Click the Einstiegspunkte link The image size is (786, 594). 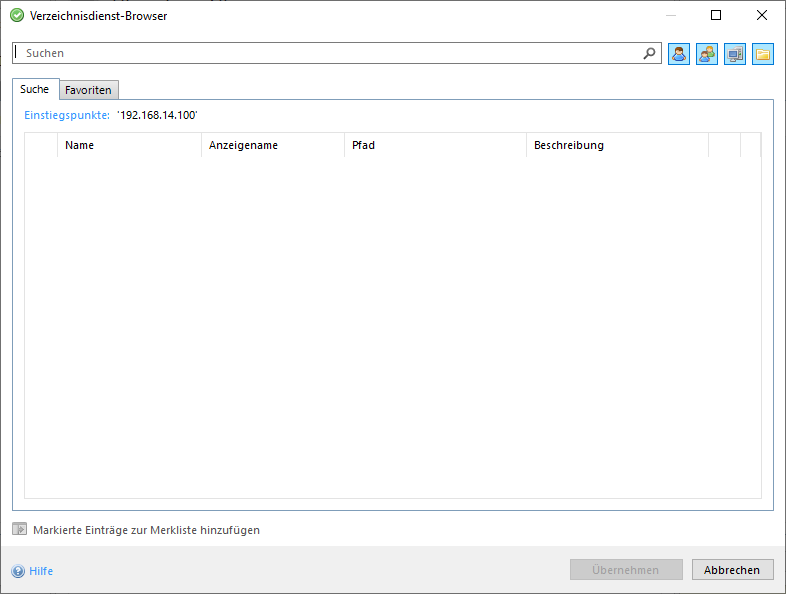67,115
